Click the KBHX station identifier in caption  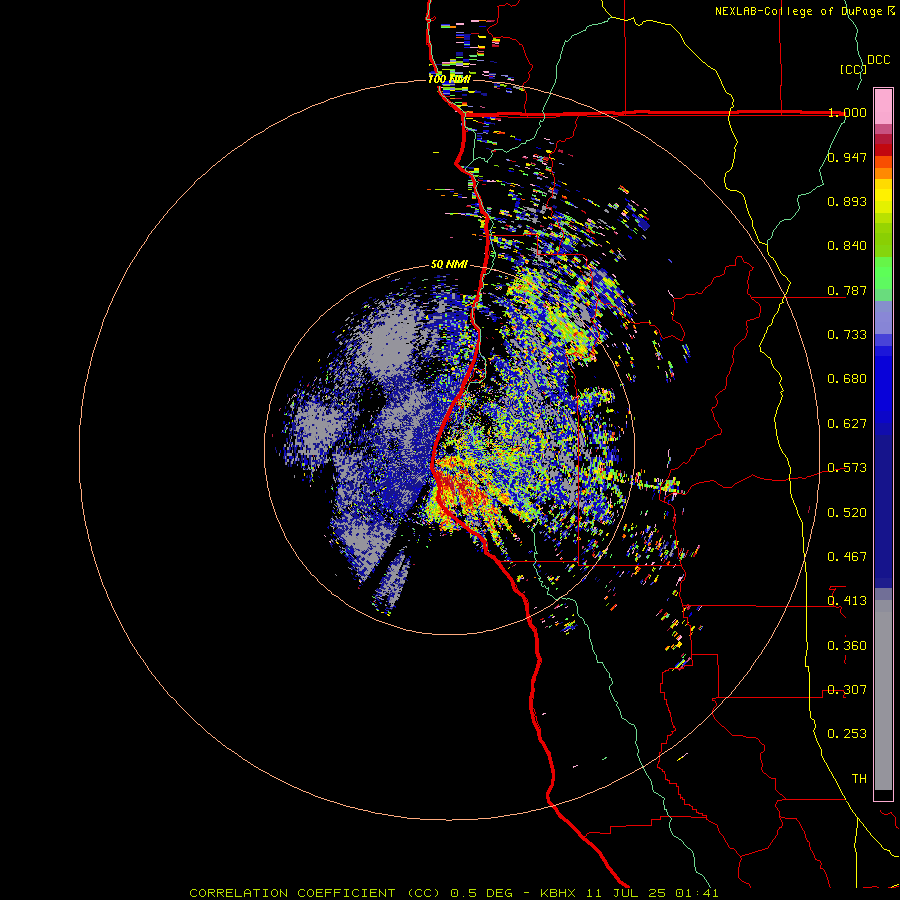coord(560,893)
